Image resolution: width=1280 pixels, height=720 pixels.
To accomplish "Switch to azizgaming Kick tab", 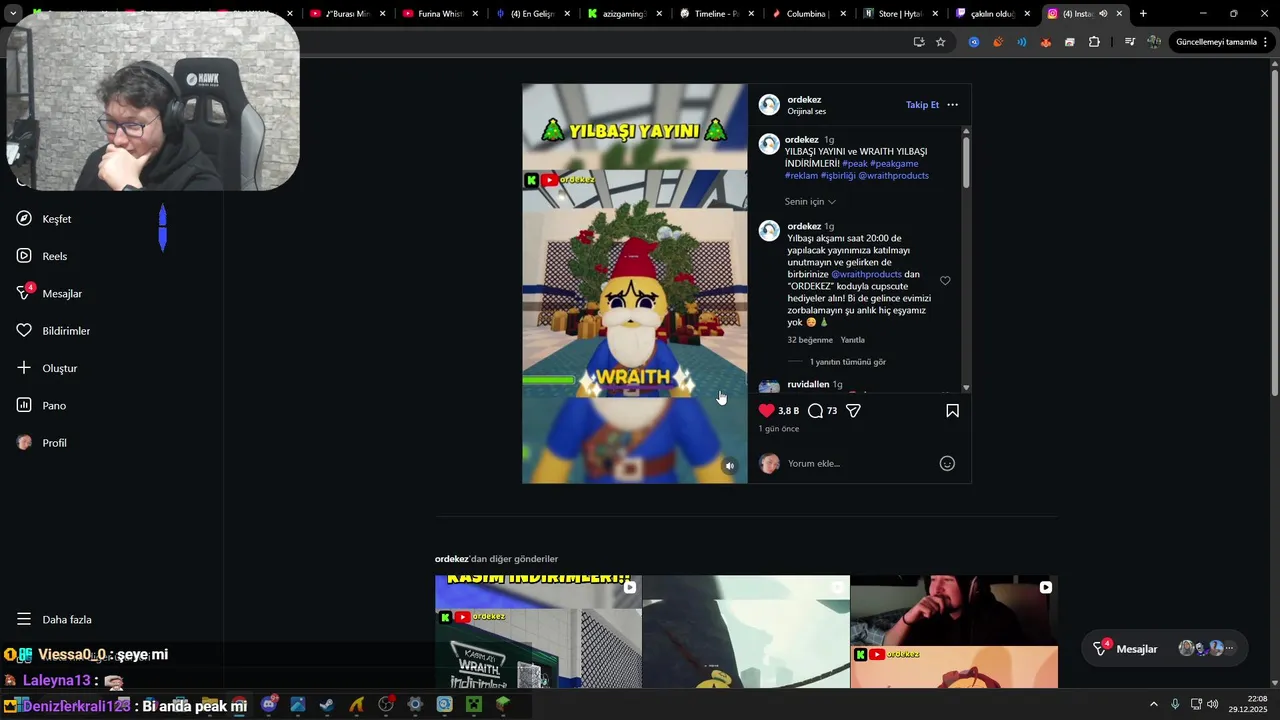I will click(x=617, y=14).
